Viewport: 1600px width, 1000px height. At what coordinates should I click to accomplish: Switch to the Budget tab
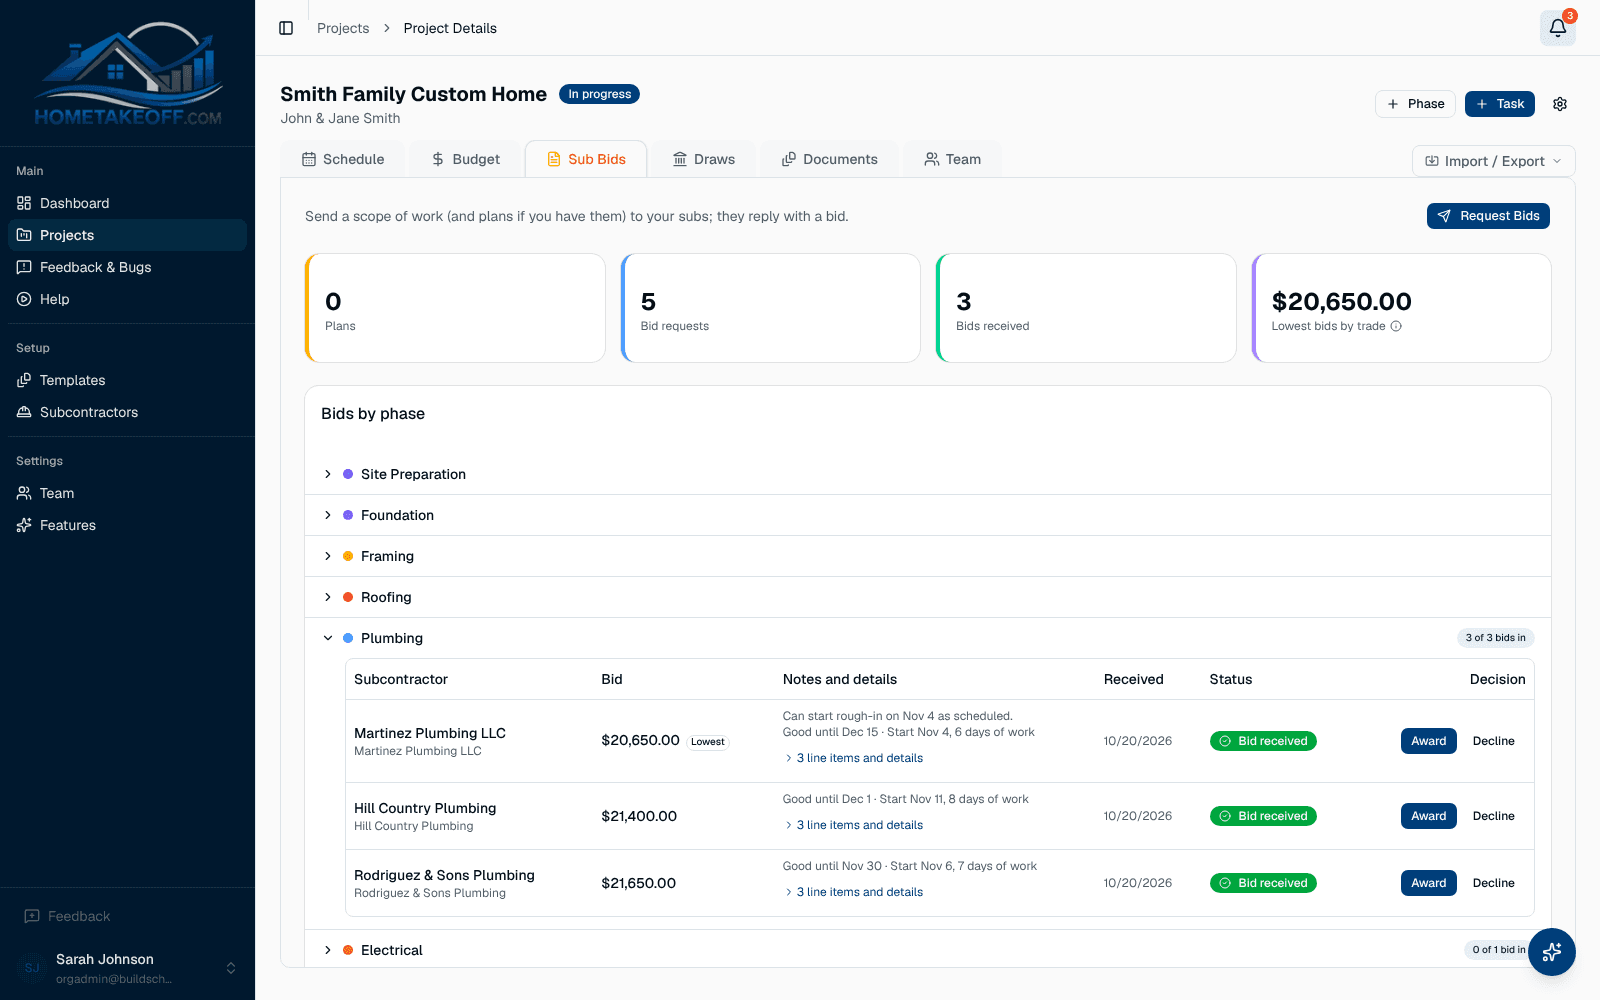466,159
